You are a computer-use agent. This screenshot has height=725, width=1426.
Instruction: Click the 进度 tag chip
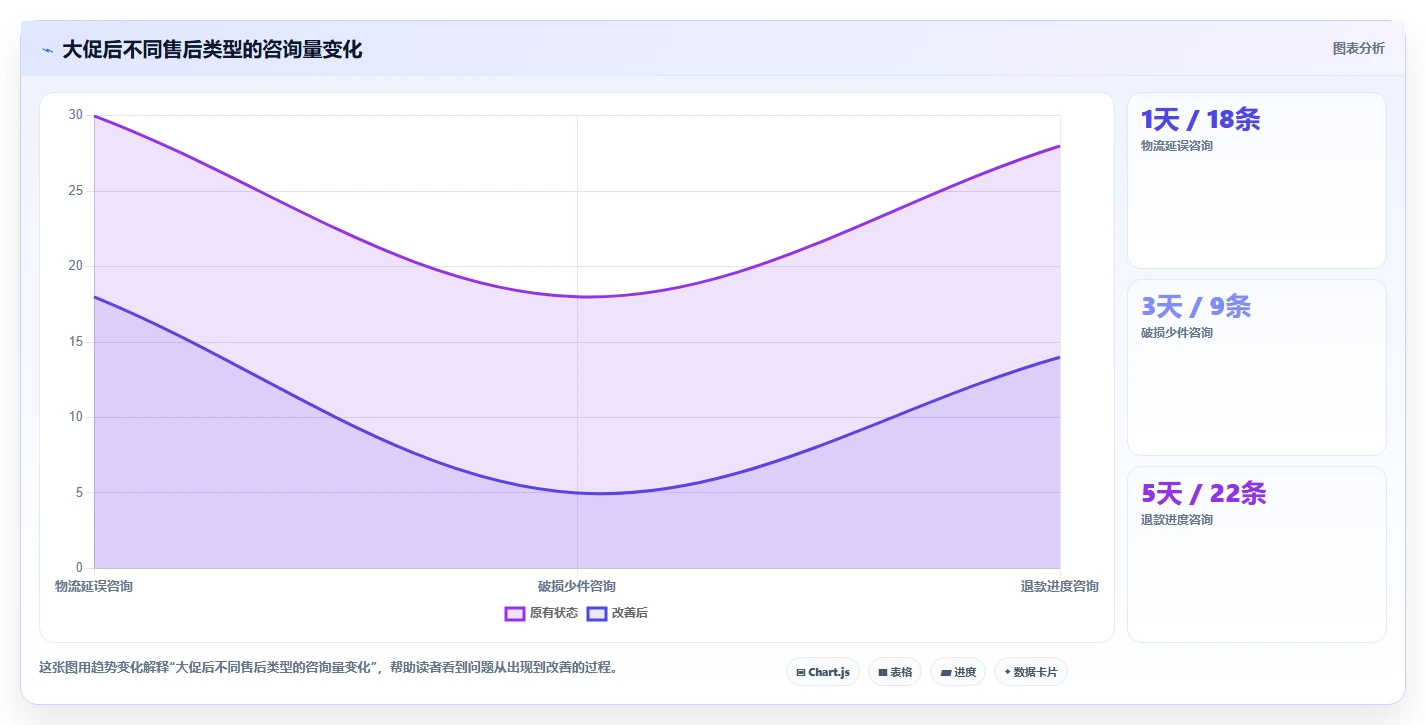point(958,672)
